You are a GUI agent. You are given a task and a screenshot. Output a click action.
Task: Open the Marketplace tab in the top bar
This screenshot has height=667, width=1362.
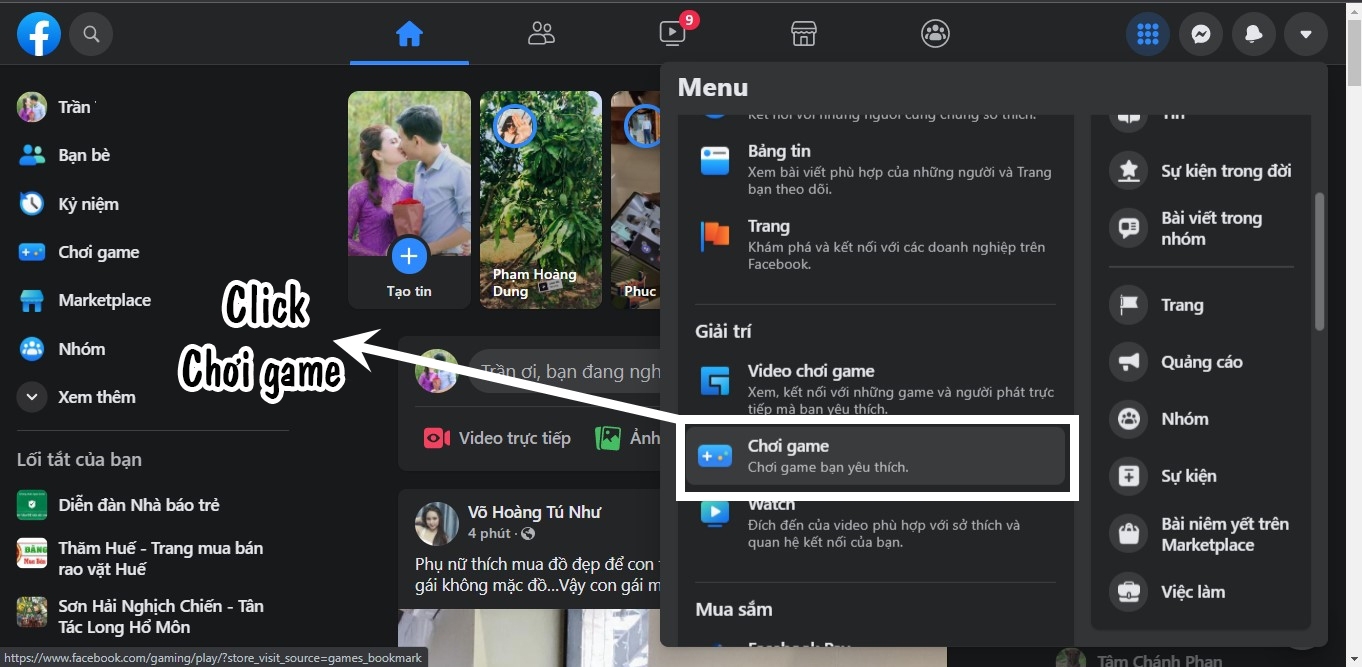(804, 34)
